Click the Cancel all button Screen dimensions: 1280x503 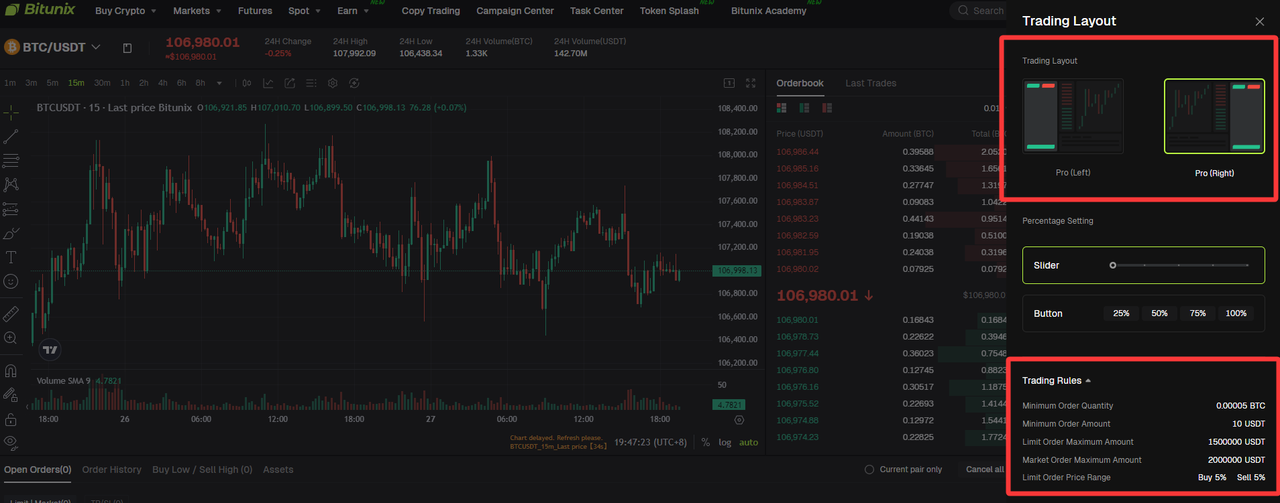(x=985, y=469)
